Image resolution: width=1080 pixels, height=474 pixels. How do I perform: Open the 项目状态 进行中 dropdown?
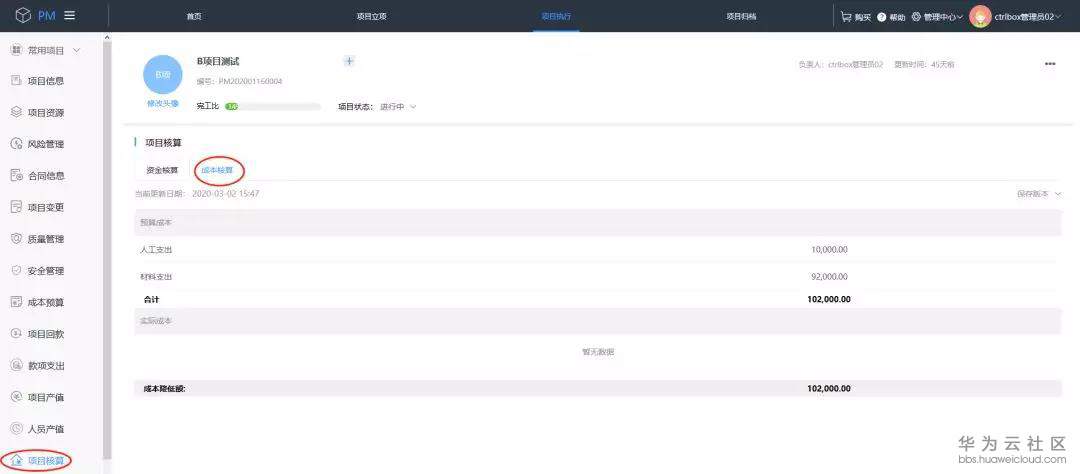[398, 107]
